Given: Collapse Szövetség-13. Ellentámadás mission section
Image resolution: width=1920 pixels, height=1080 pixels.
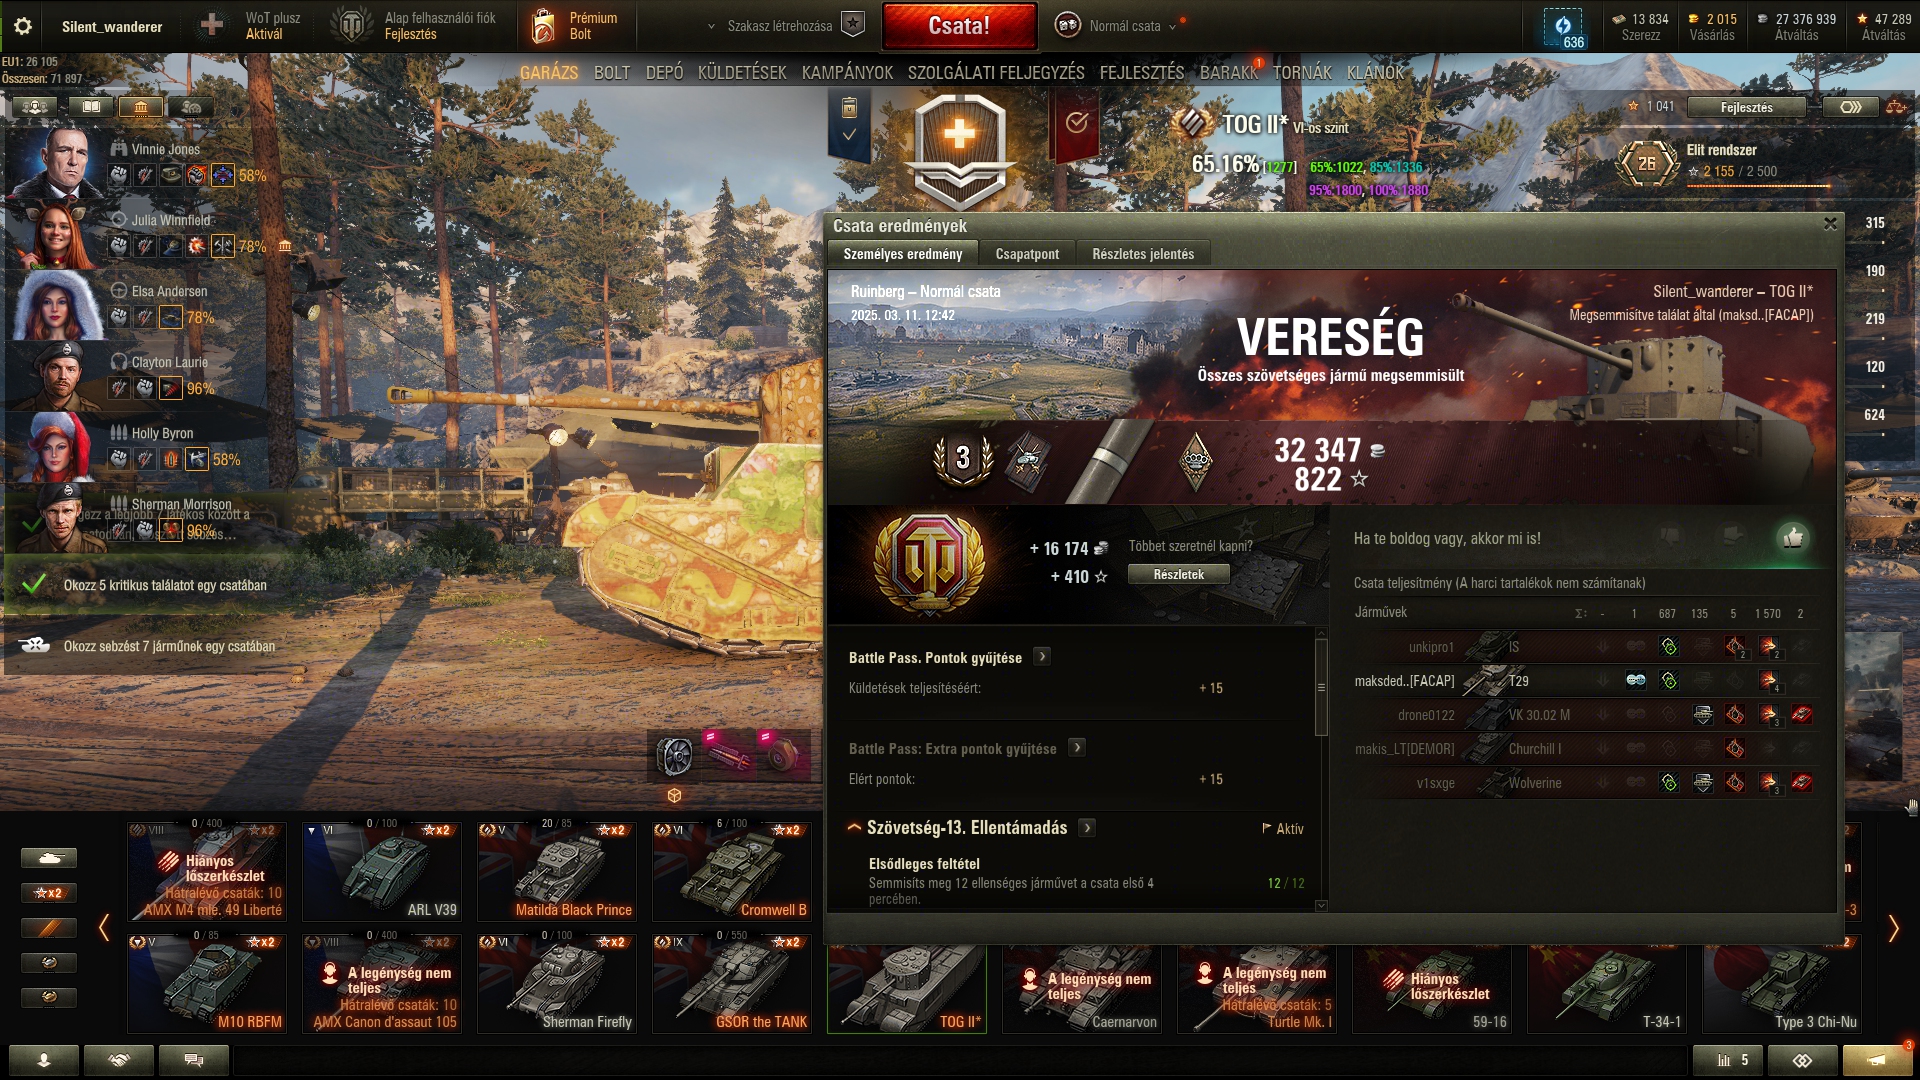Looking at the screenshot, I should pos(855,828).
